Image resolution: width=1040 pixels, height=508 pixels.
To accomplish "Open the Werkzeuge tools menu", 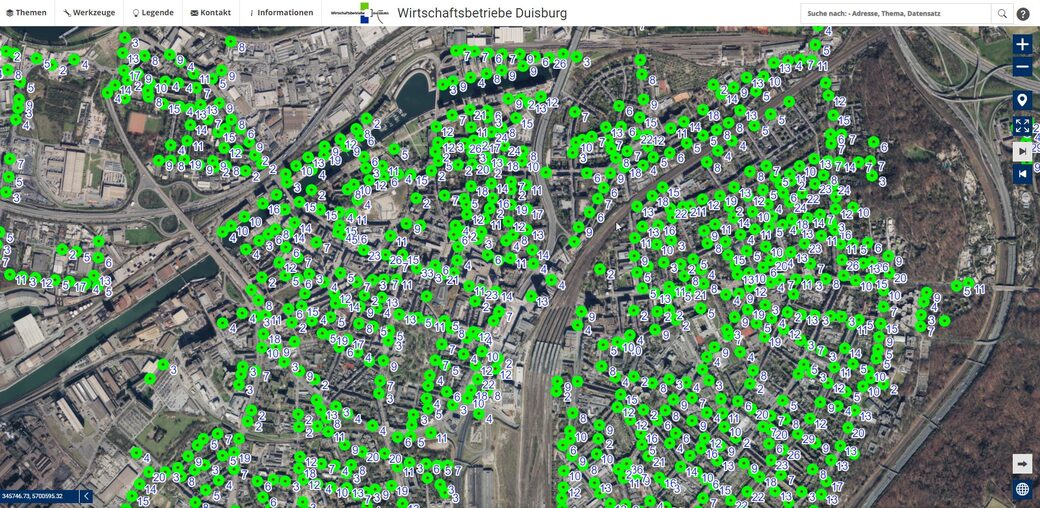I will tap(88, 13).
